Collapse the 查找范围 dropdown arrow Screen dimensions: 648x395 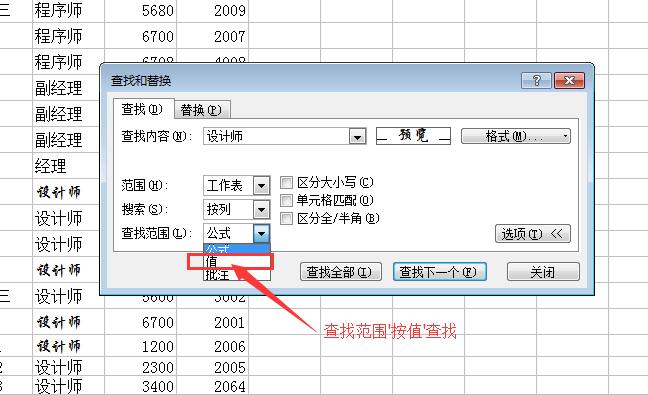pos(261,233)
